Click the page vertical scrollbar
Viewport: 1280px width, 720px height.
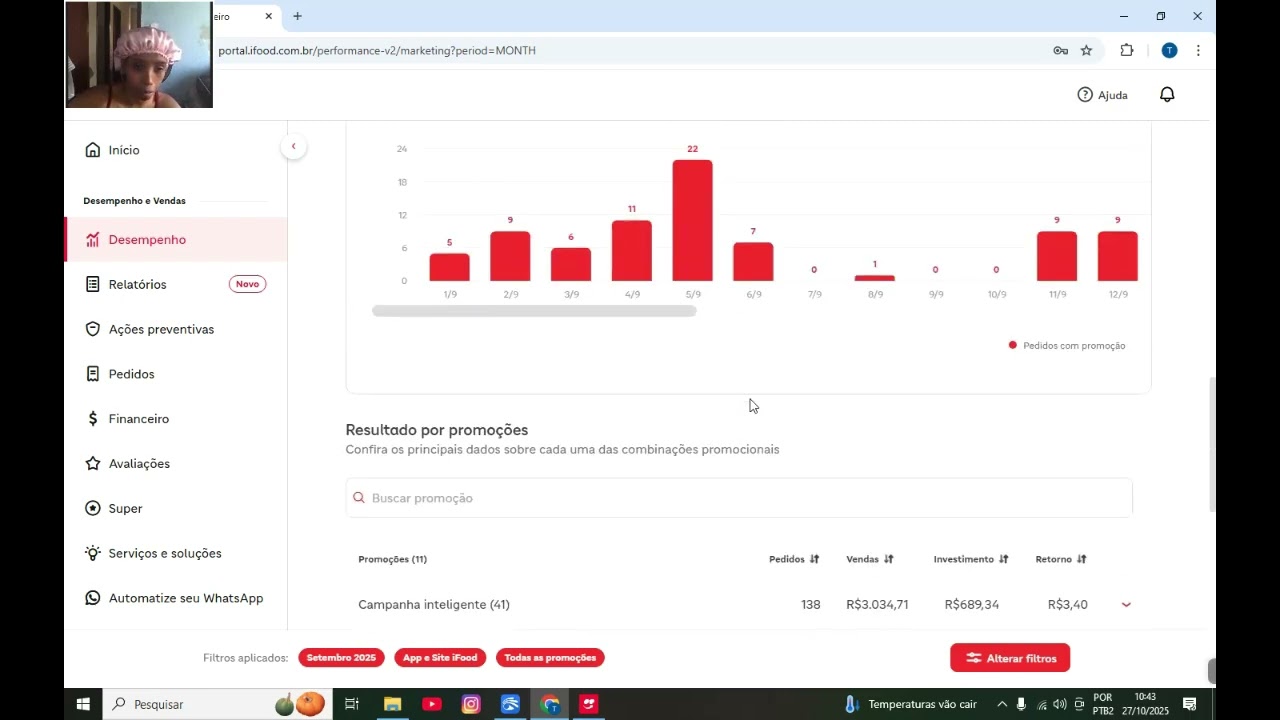1212,445
